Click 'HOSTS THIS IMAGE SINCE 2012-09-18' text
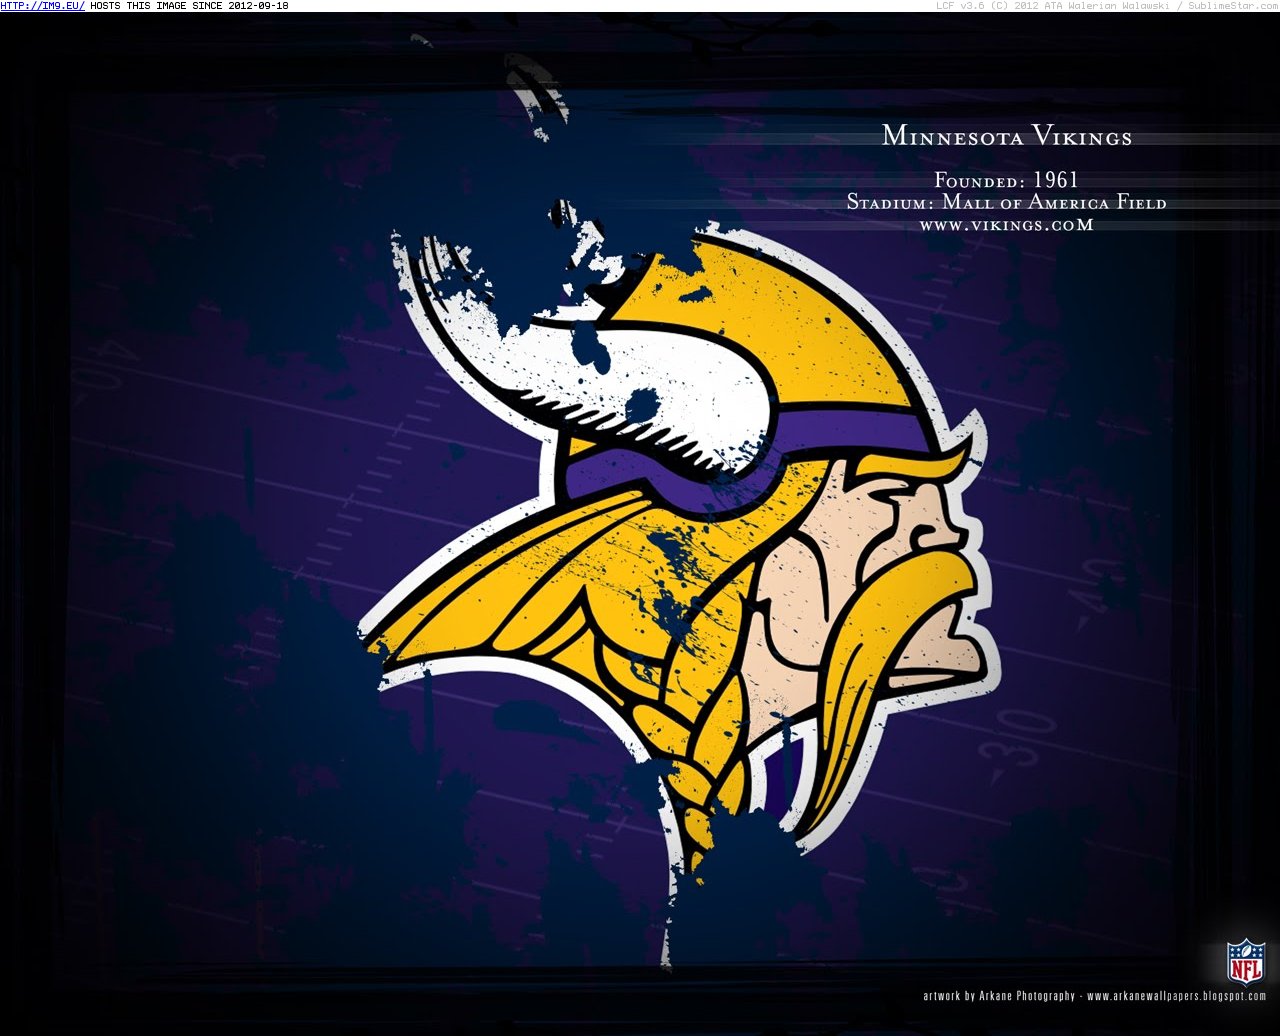The image size is (1280, 1036). 189,6
